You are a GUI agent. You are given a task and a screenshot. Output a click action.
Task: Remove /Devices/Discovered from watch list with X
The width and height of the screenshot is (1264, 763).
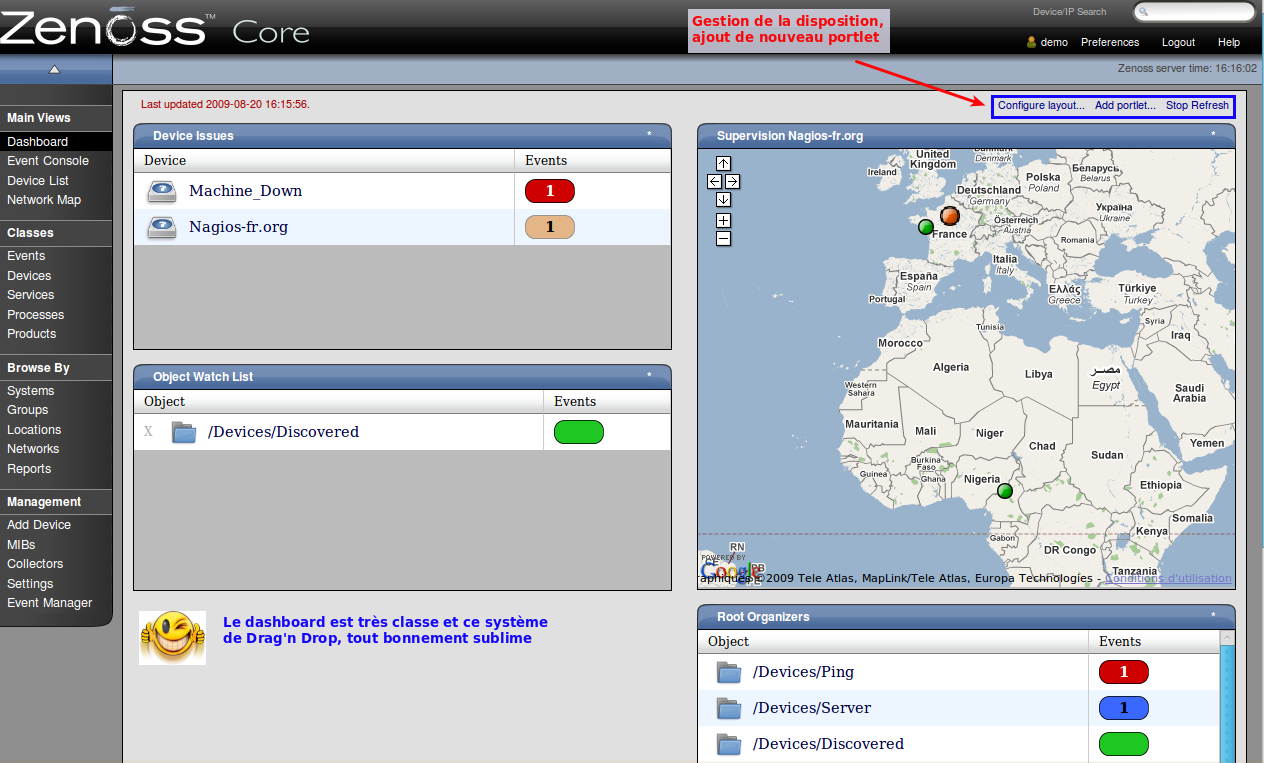tap(149, 432)
